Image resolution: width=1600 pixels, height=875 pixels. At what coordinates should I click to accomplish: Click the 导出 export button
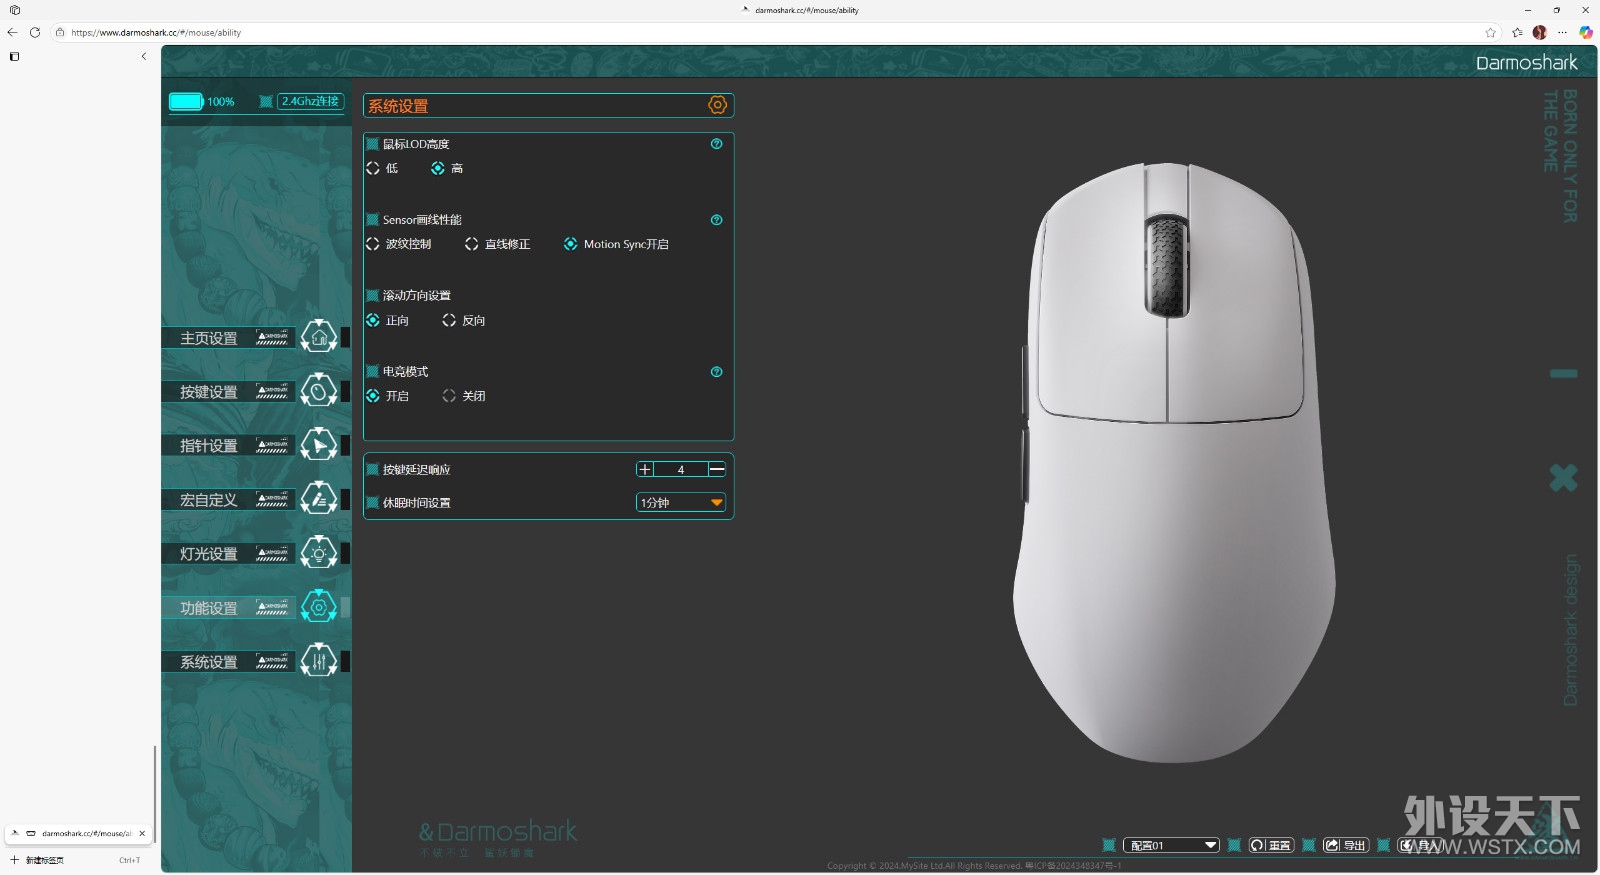1346,845
